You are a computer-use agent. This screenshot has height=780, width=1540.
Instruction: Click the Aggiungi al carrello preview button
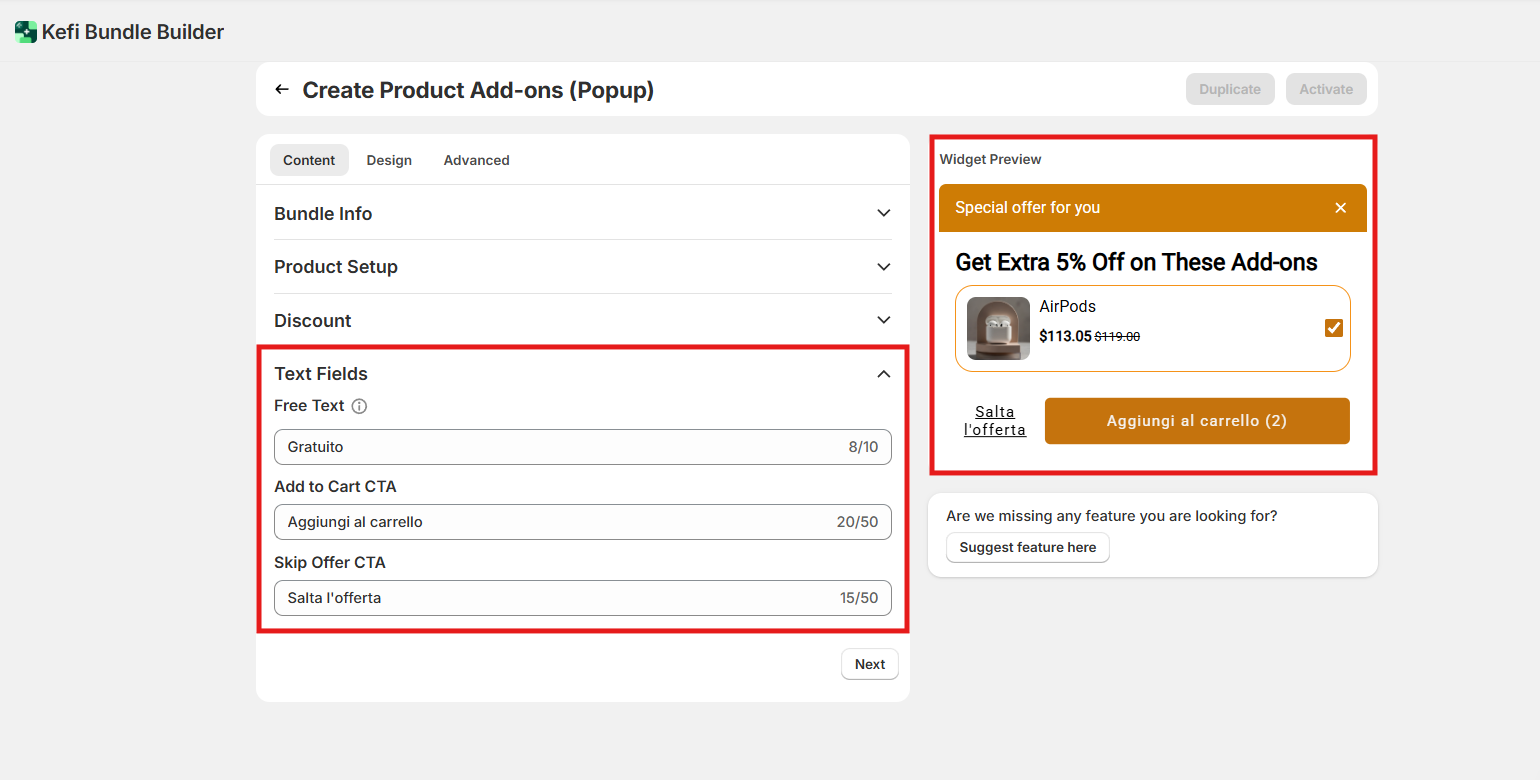(1196, 421)
